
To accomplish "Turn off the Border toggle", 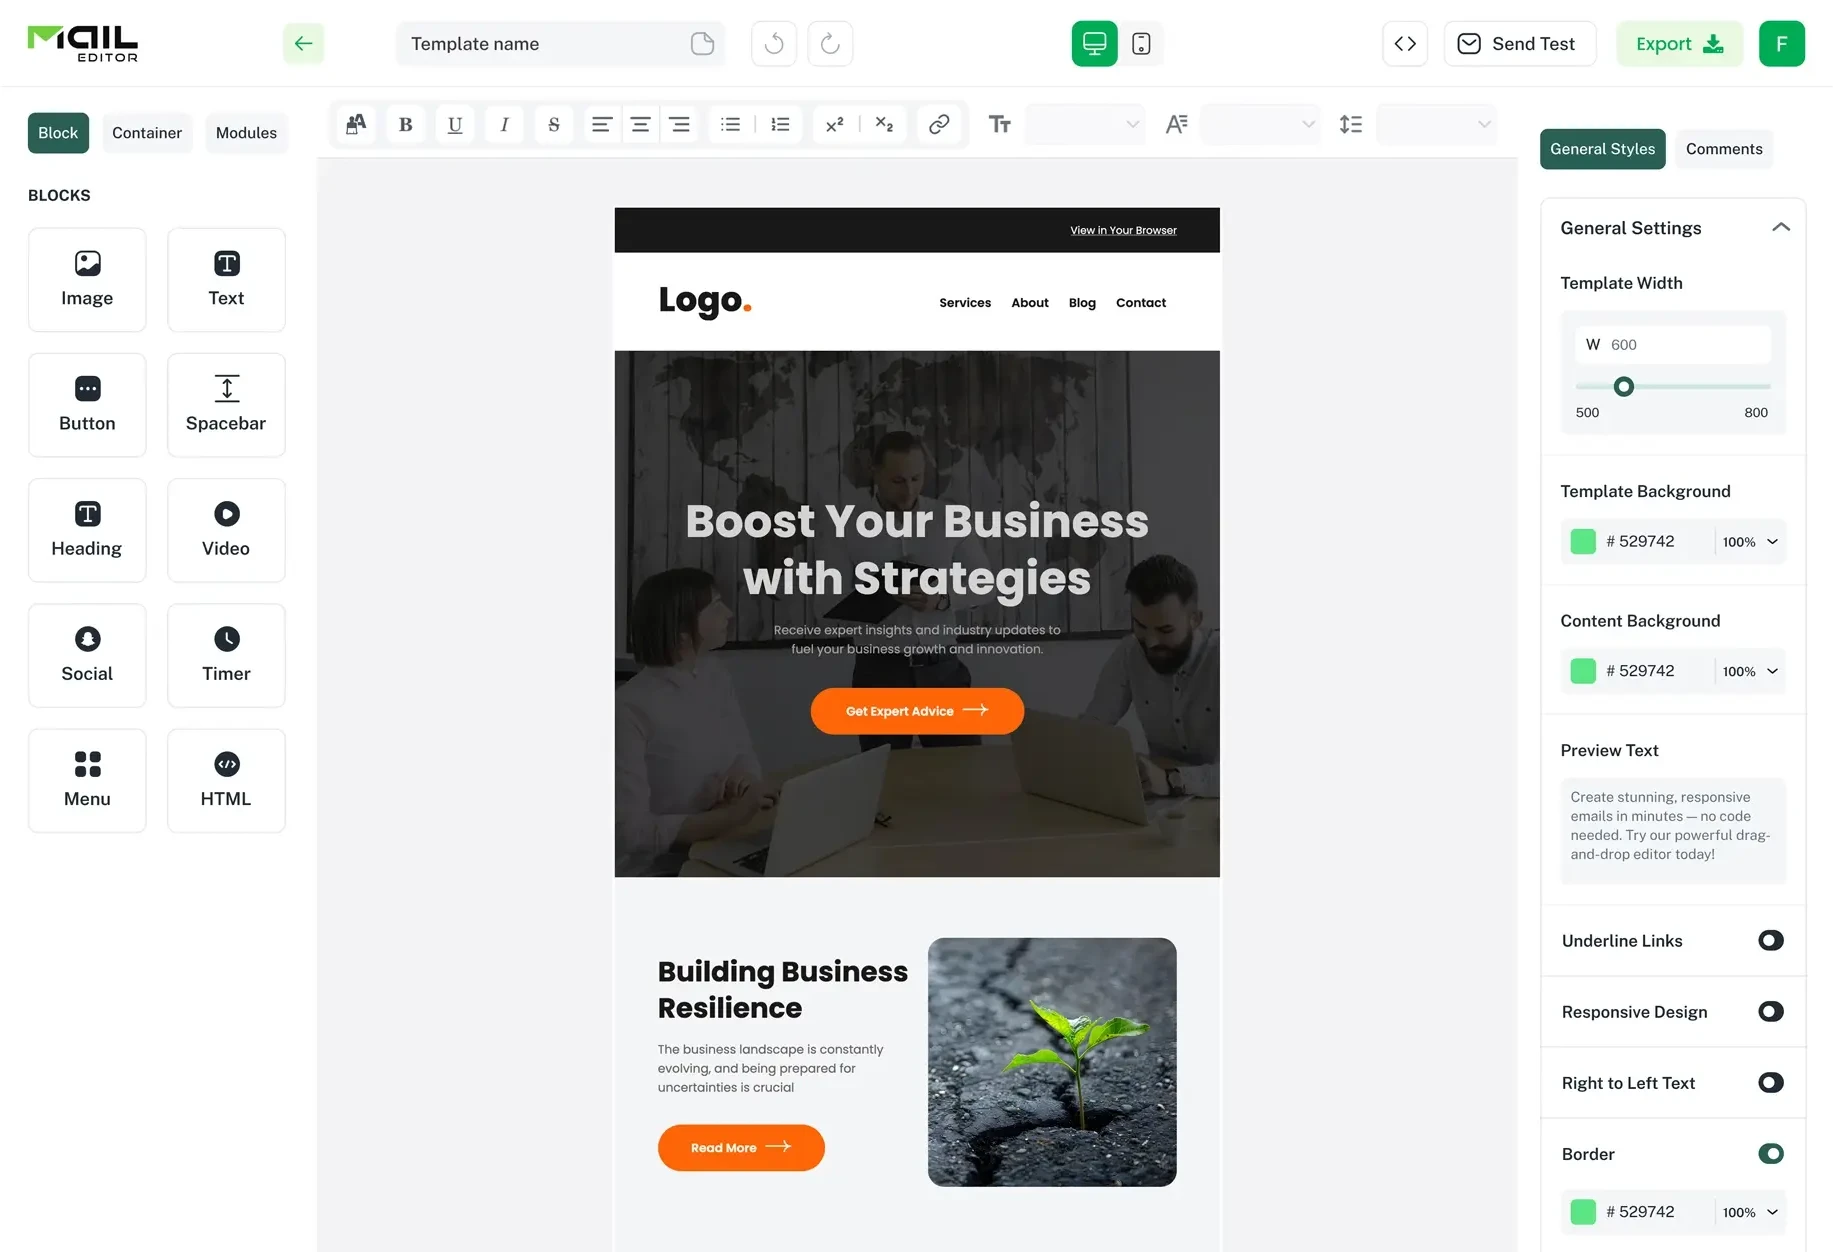I will tap(1770, 1153).
